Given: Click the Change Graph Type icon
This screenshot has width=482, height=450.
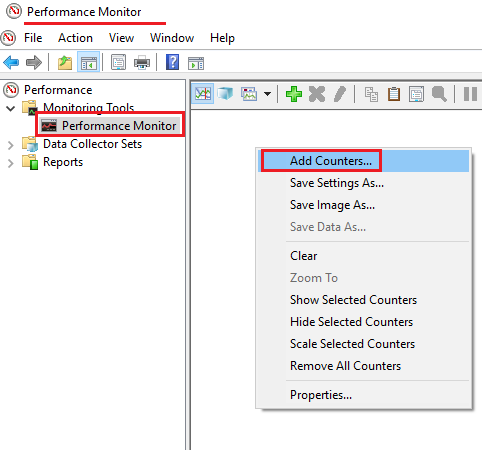Looking at the screenshot, I should (249, 94).
